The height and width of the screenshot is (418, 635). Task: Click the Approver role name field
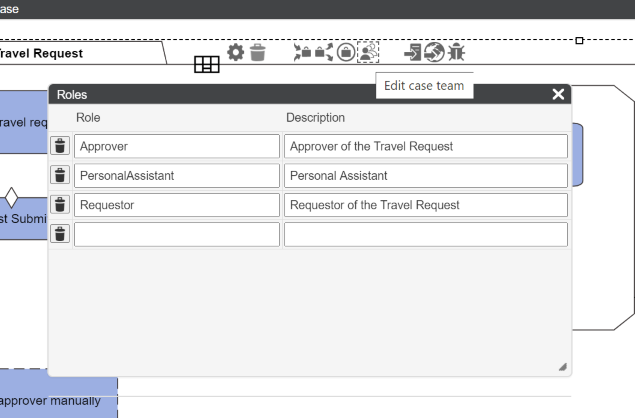tap(177, 146)
